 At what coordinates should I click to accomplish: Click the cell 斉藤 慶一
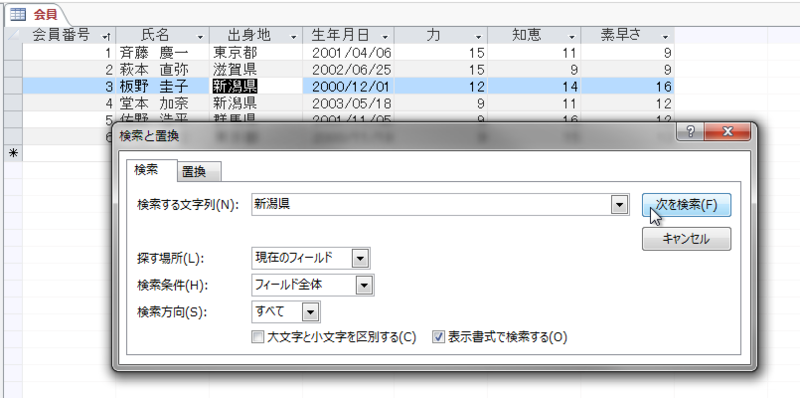[x=163, y=53]
